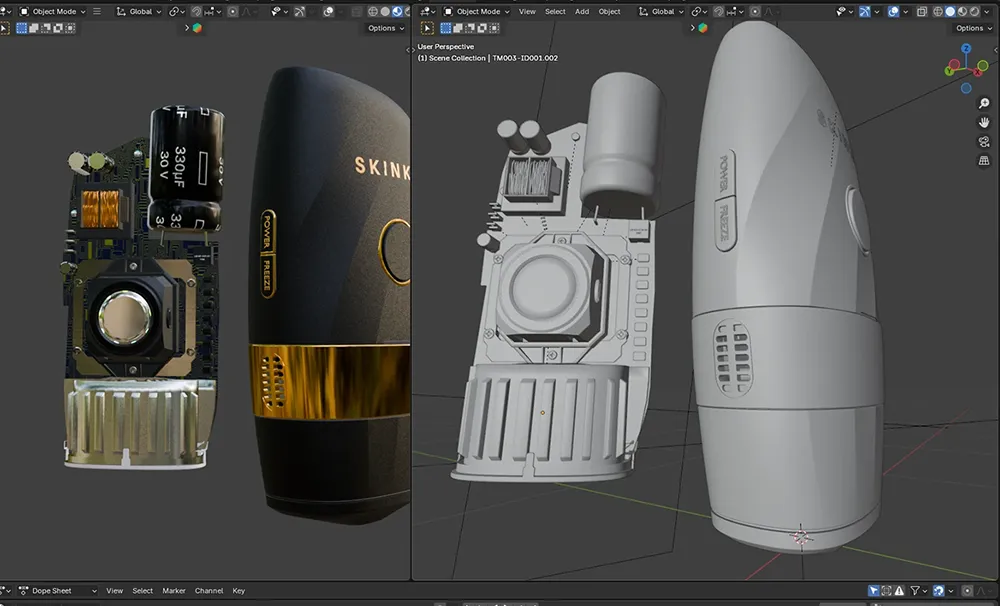The image size is (1000, 606).
Task: Toggle overlays in right viewport
Action: click(894, 11)
